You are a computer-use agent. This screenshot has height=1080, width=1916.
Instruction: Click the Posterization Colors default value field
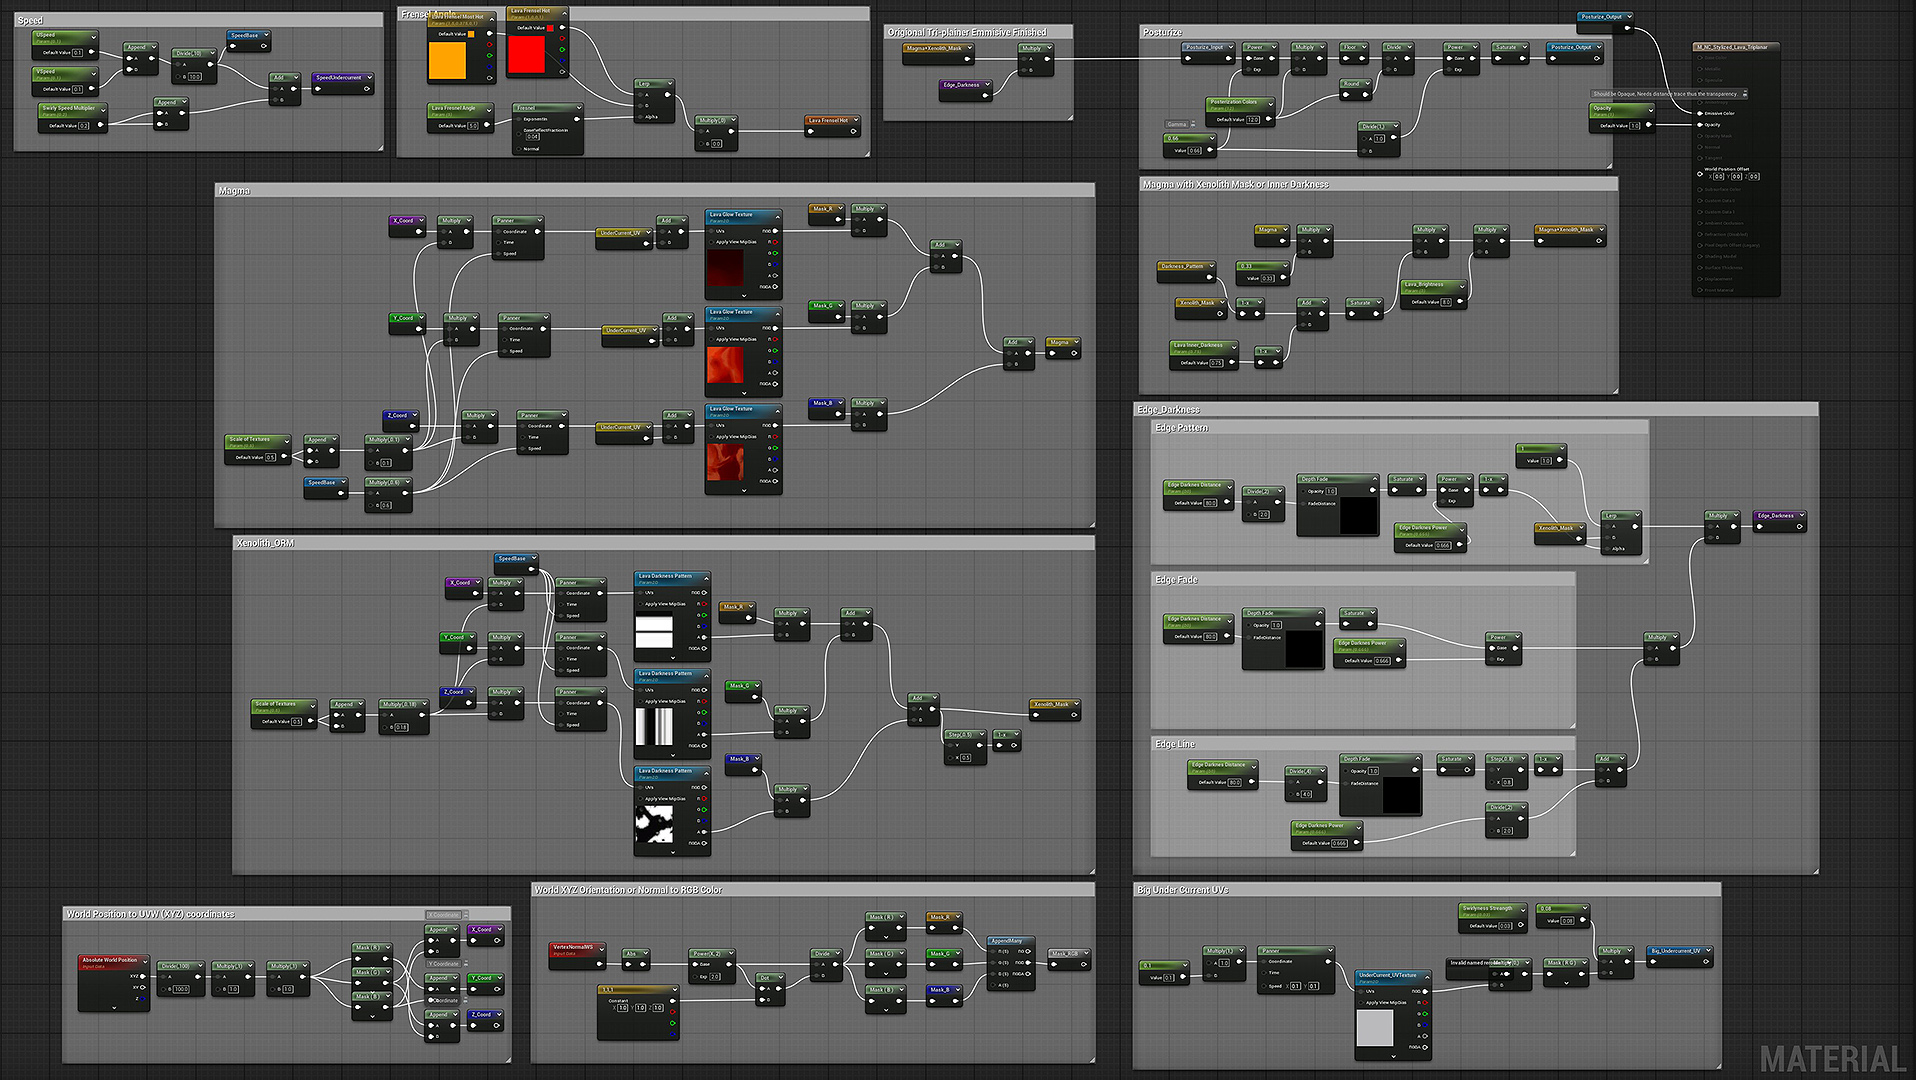(x=1252, y=120)
